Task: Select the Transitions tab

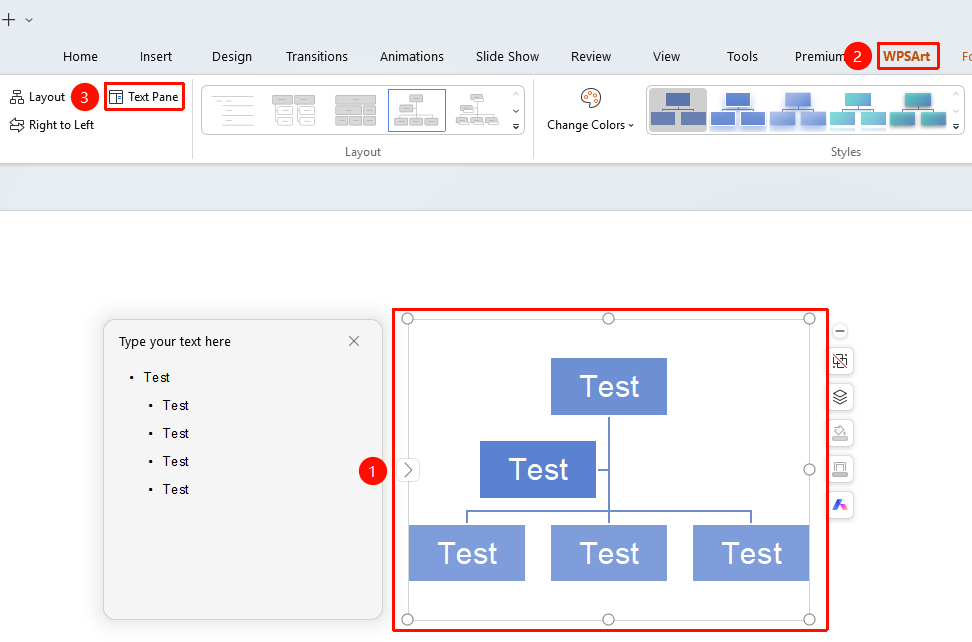Action: (317, 56)
